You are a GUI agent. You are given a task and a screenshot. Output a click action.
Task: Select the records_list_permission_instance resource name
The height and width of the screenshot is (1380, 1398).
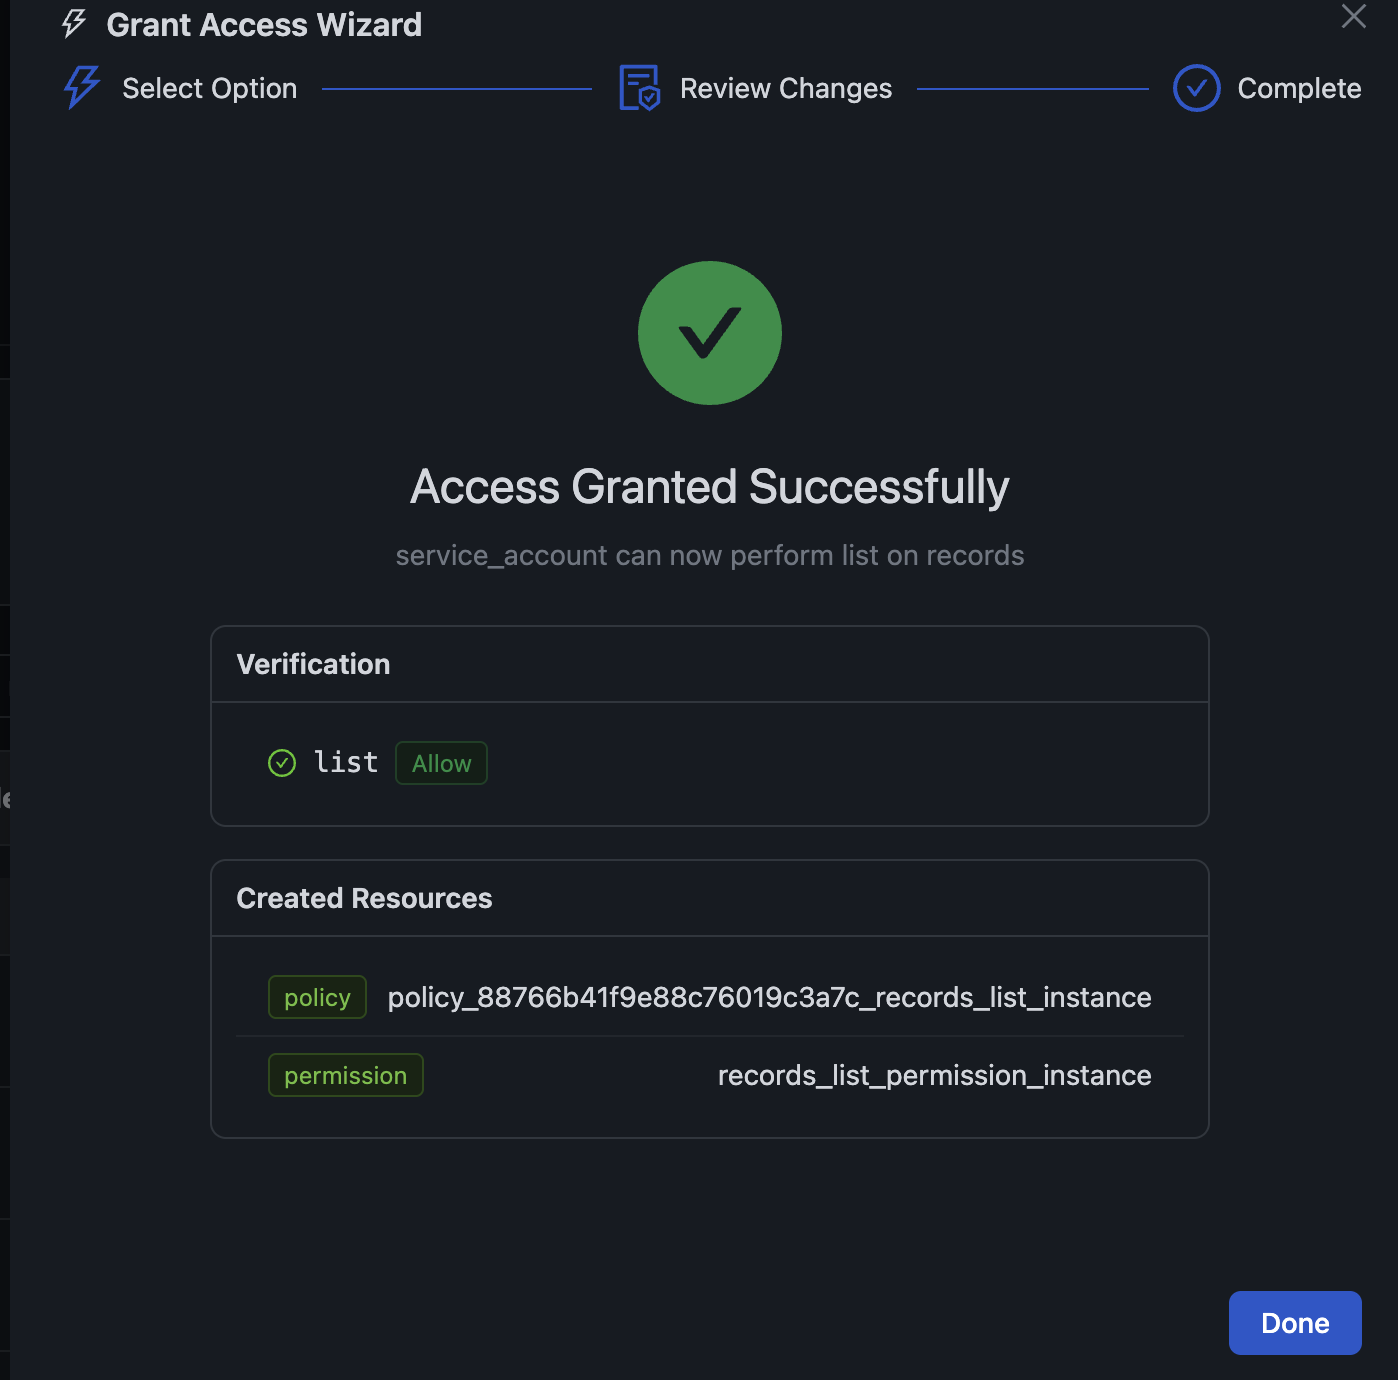pyautogui.click(x=934, y=1075)
